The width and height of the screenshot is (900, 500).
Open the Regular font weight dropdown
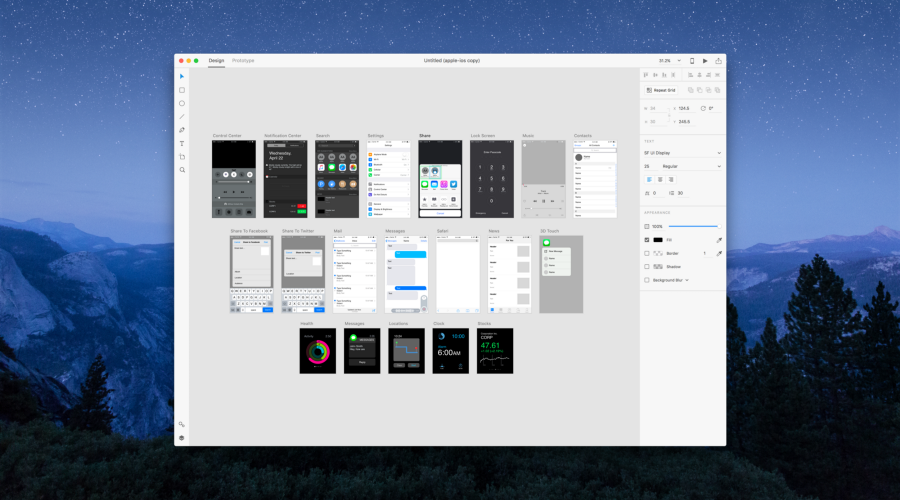[691, 166]
